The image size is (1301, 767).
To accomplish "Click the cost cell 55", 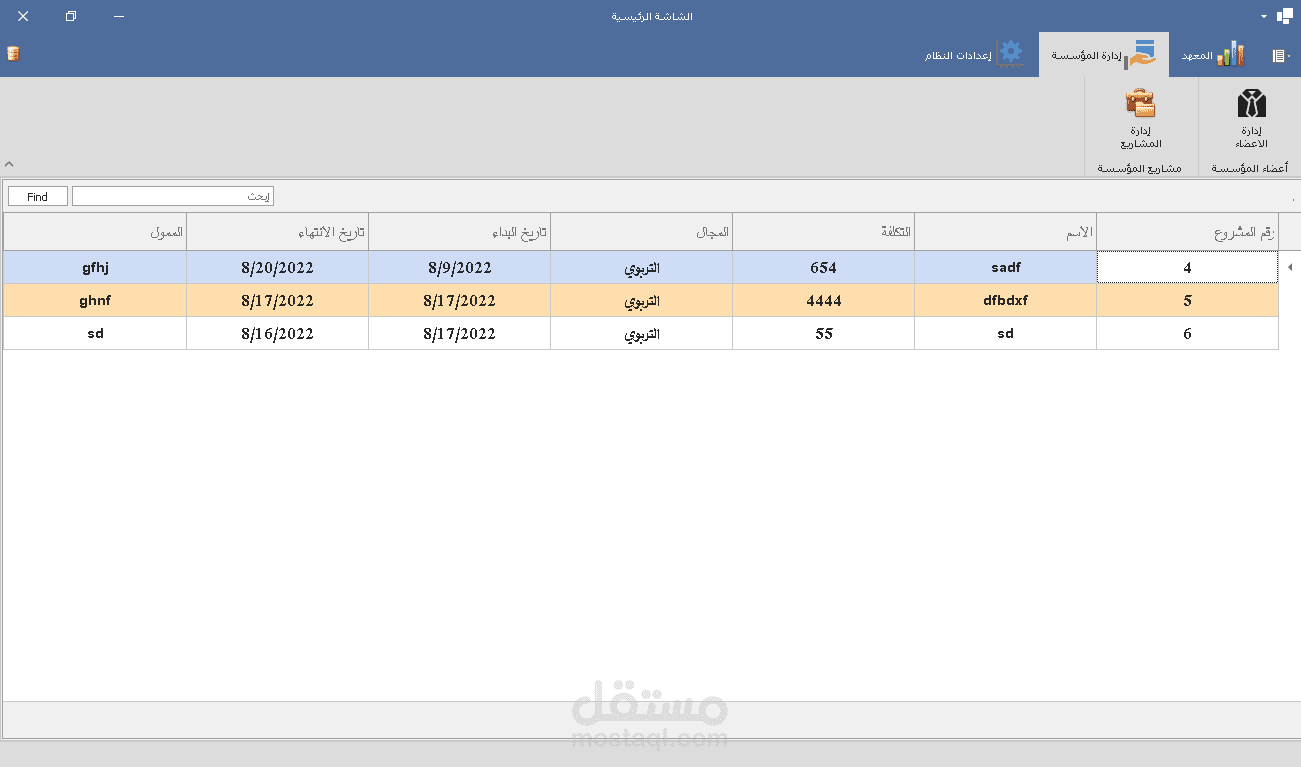I will click(824, 334).
